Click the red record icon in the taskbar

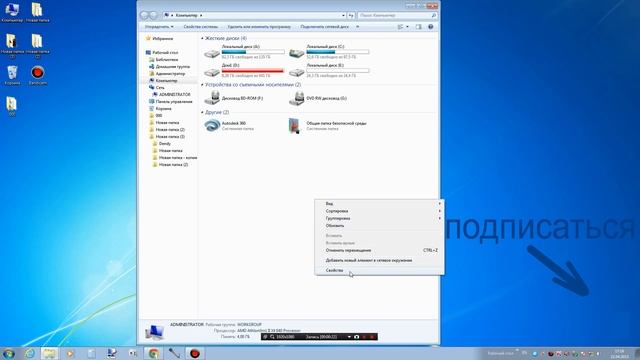click(195, 353)
